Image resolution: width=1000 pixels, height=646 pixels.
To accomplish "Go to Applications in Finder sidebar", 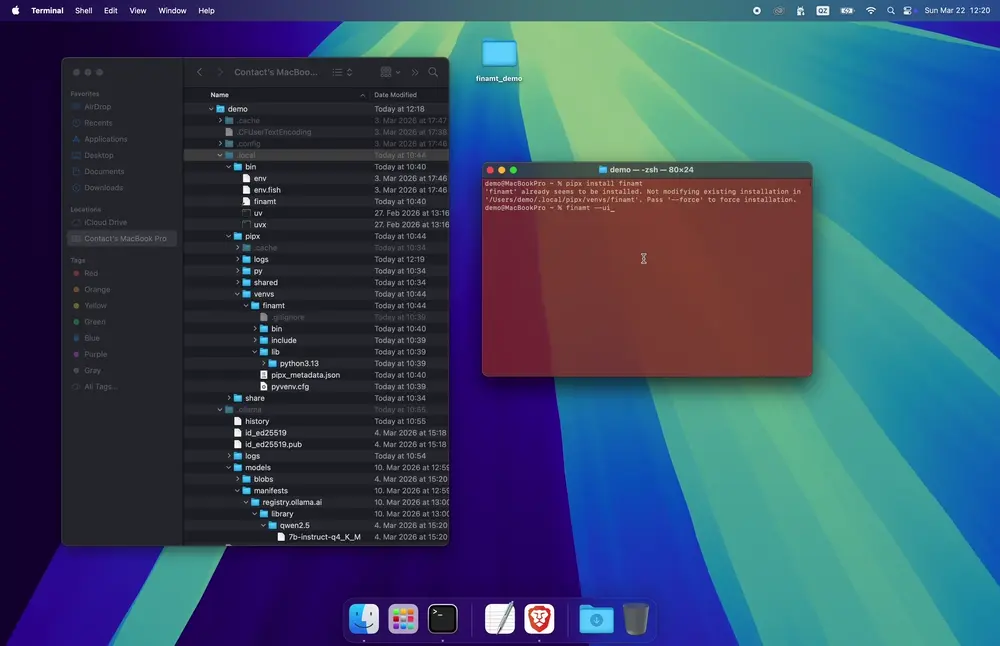I will (x=106, y=139).
